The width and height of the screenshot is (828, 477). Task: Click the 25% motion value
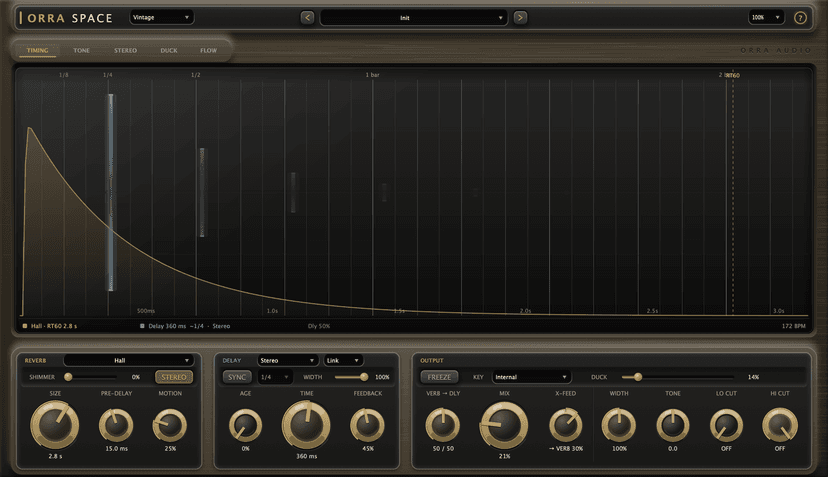click(x=170, y=448)
